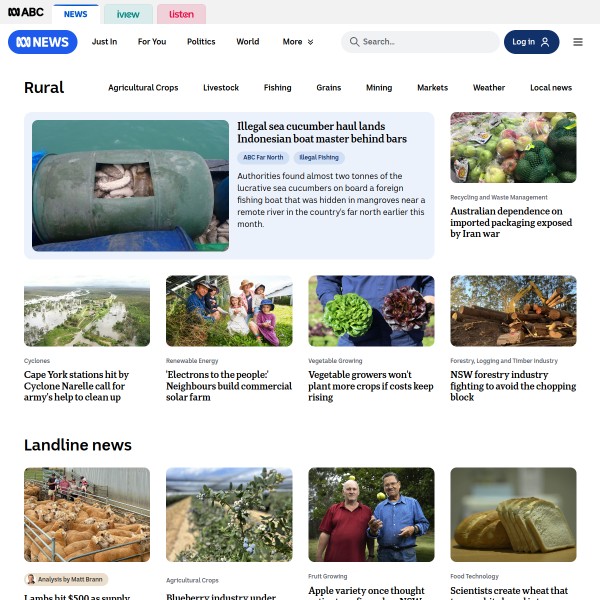Click the Illegal Fishing tag
The width and height of the screenshot is (600, 600).
click(x=319, y=157)
